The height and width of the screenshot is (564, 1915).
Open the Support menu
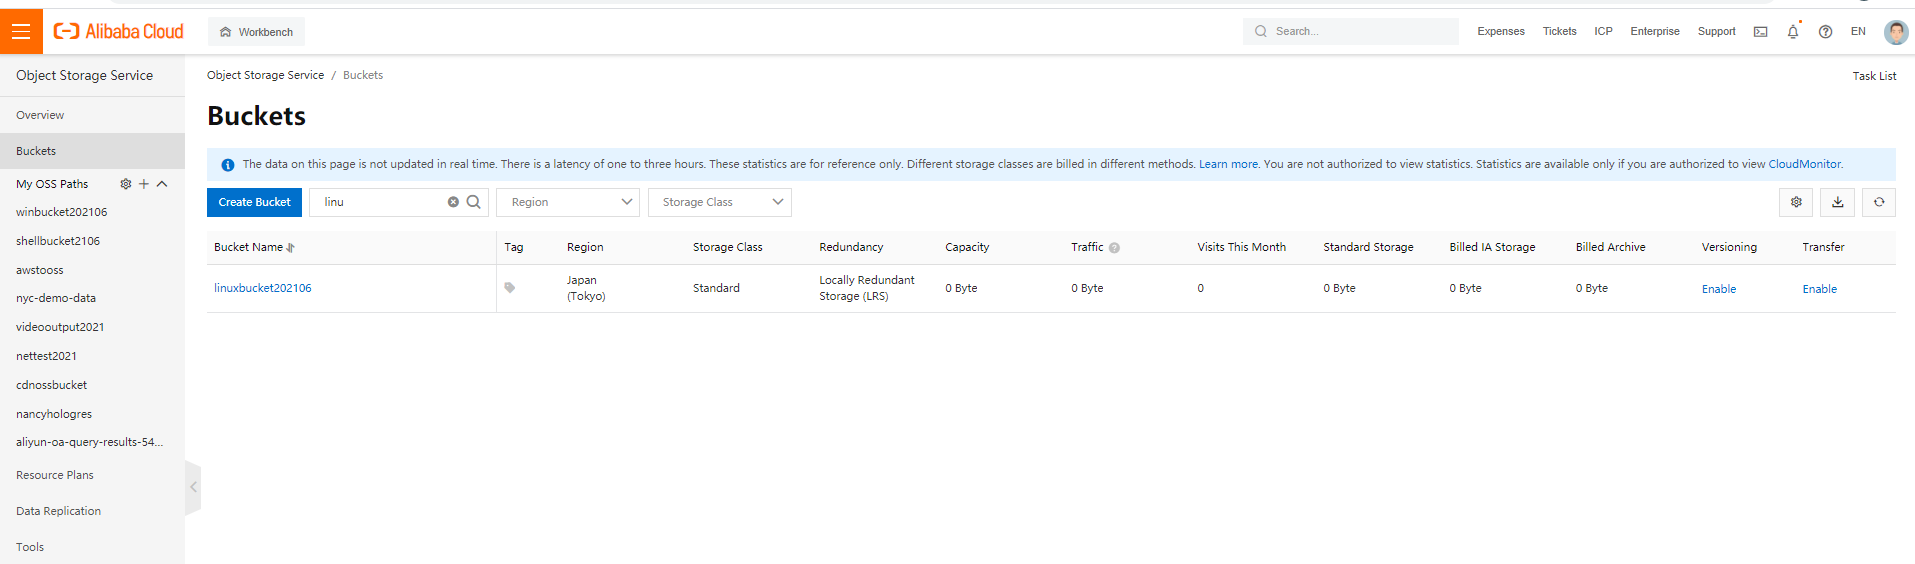[1716, 31]
